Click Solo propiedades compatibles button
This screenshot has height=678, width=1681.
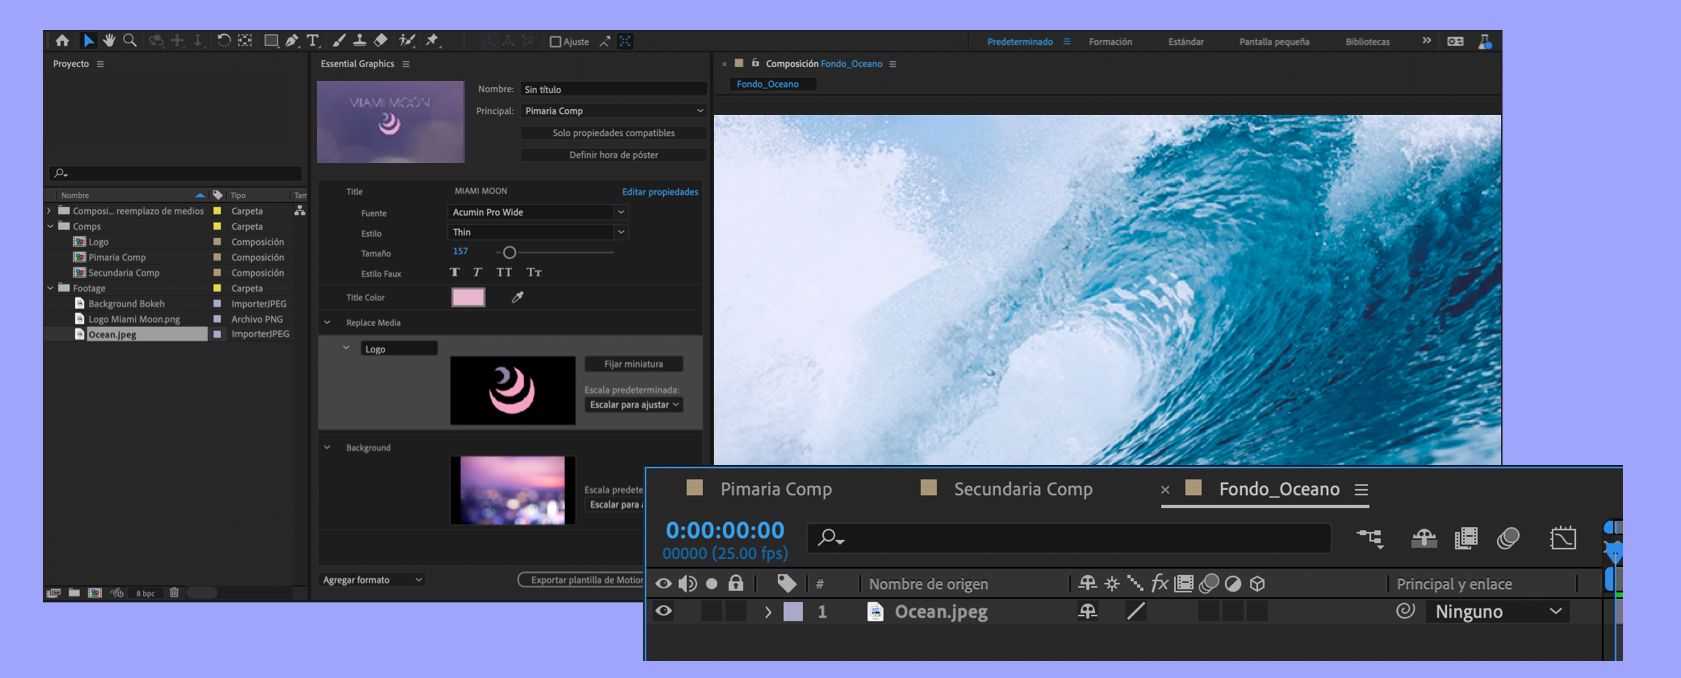point(613,133)
